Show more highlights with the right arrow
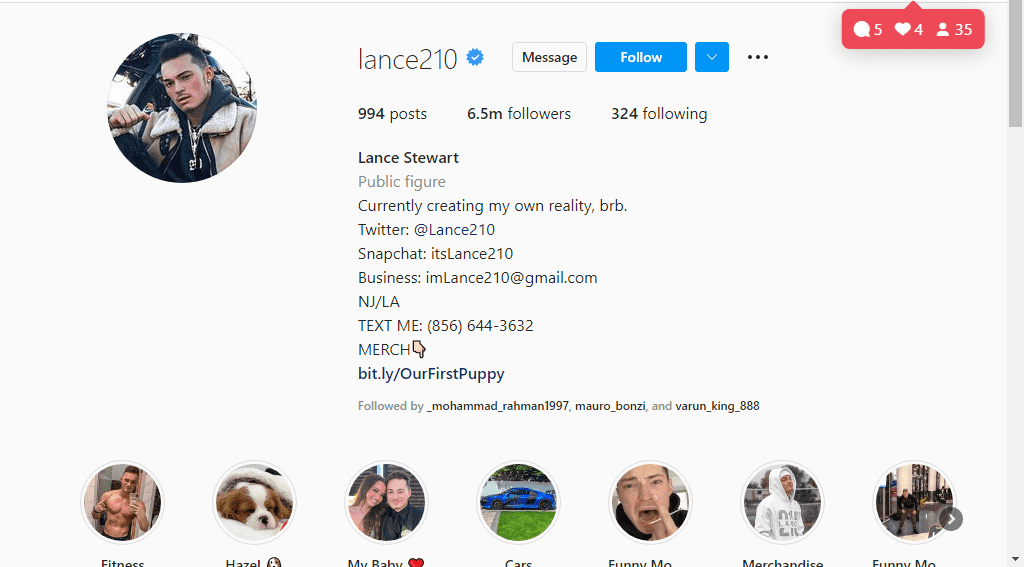The height and width of the screenshot is (567, 1024). 952,519
